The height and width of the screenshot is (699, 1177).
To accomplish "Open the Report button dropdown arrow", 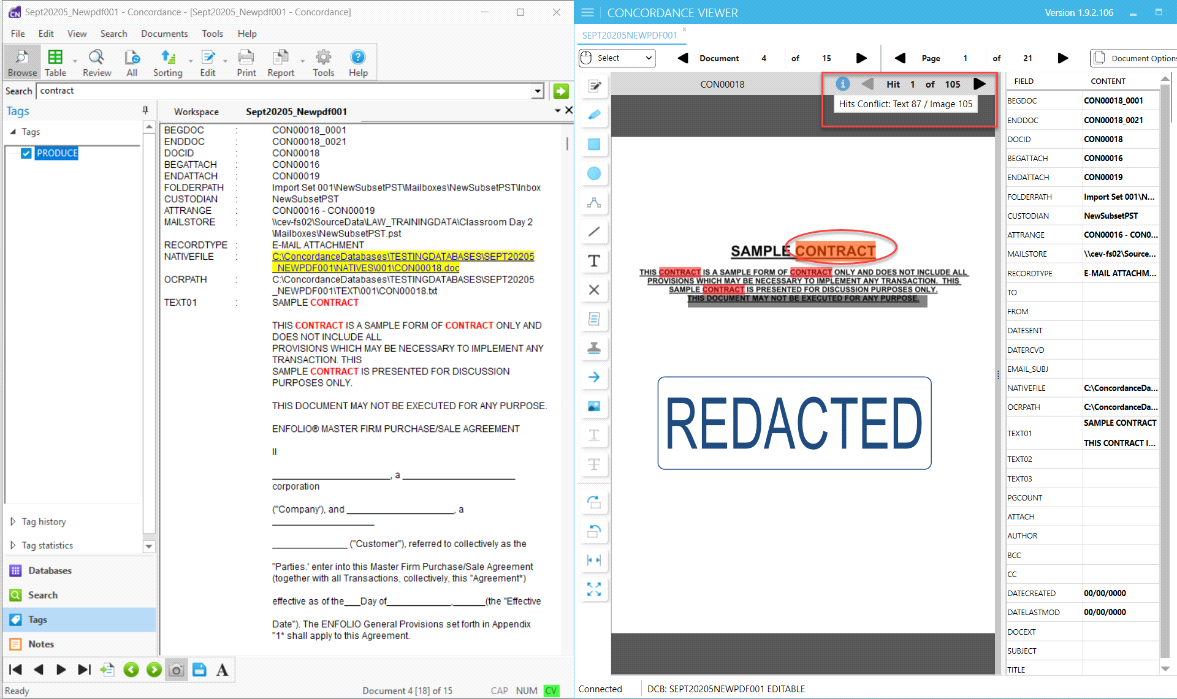I will [302, 61].
